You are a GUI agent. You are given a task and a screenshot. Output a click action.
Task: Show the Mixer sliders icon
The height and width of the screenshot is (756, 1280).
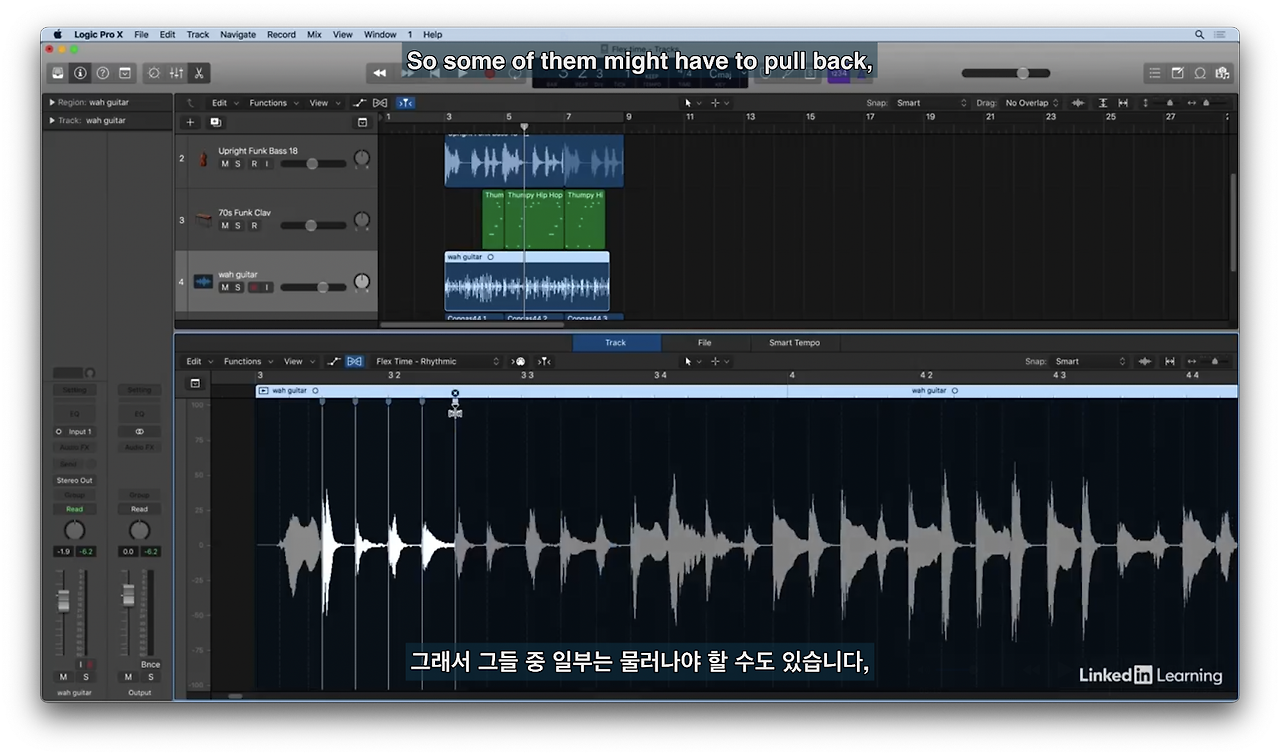[x=176, y=73]
